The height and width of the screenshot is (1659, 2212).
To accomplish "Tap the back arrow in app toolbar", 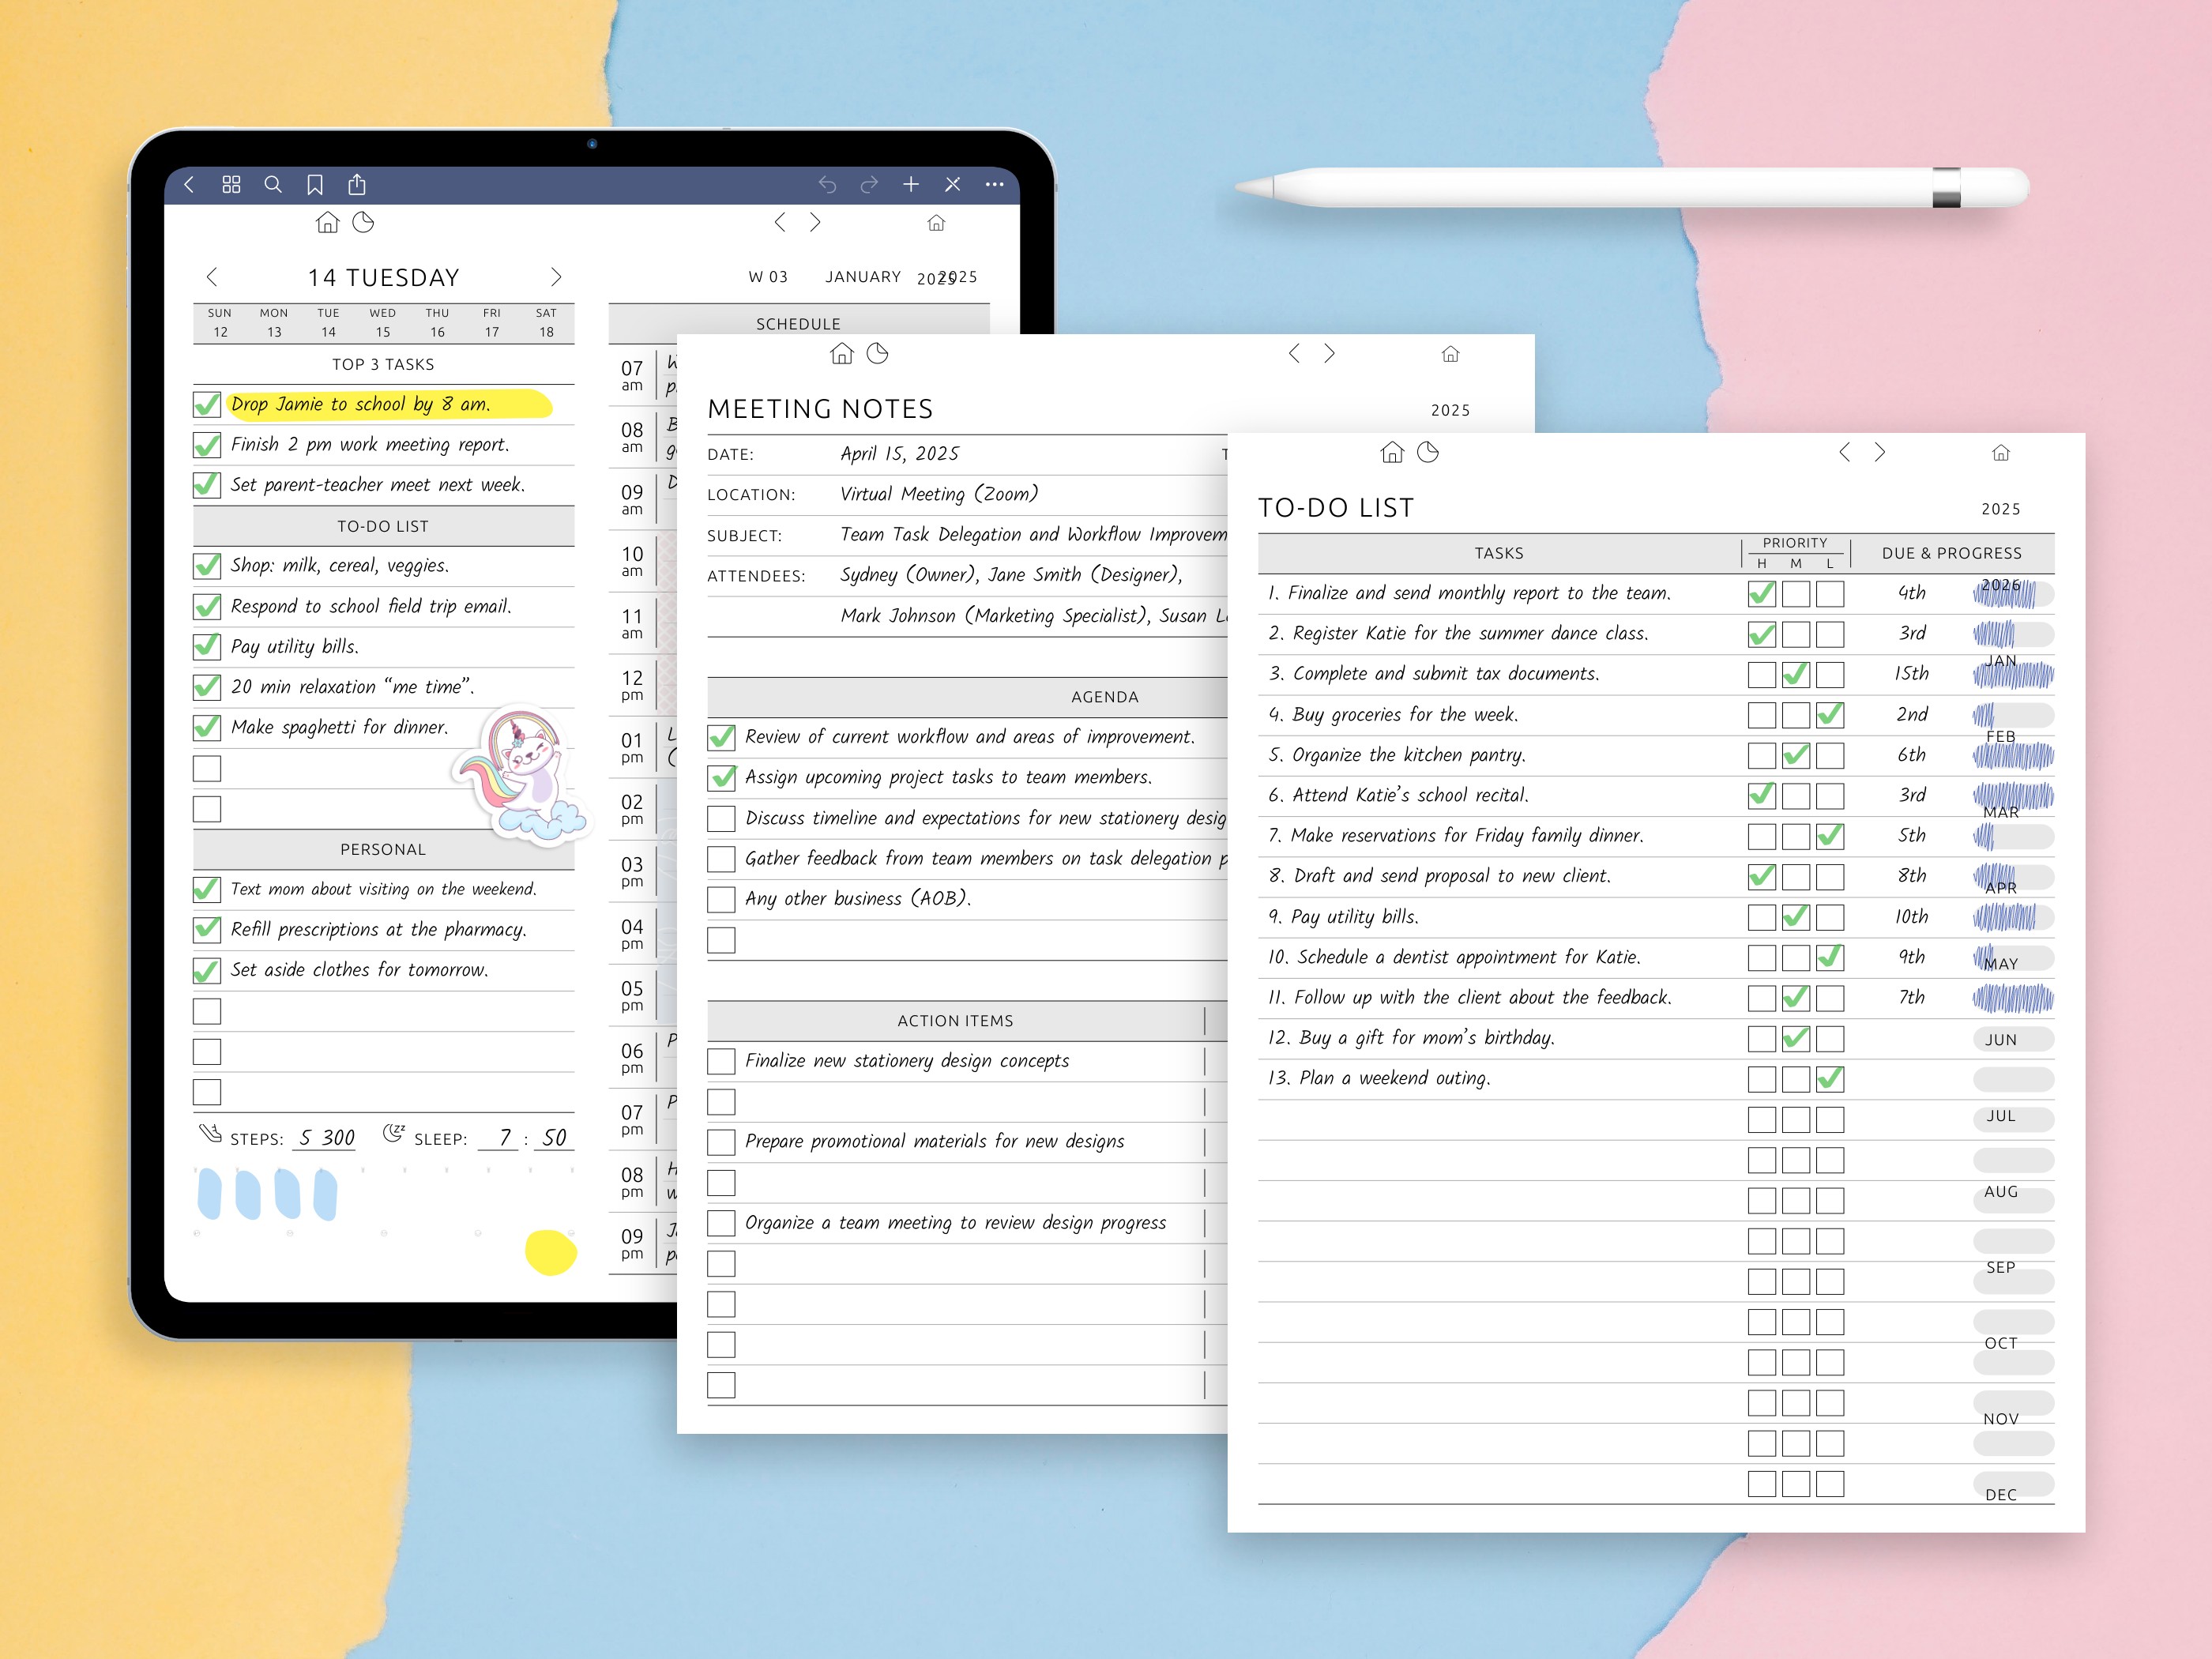I will click(189, 184).
